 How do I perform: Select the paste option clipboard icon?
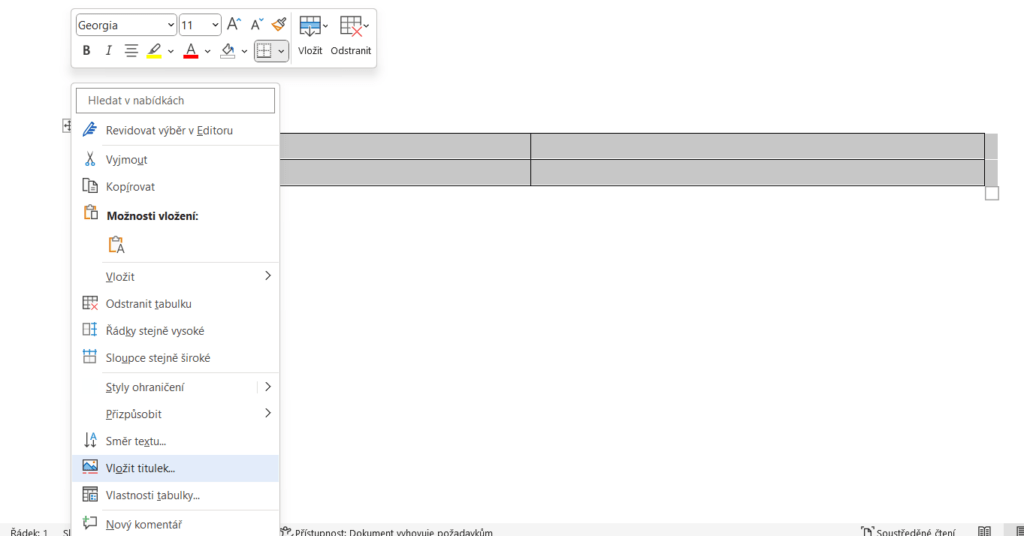point(117,245)
